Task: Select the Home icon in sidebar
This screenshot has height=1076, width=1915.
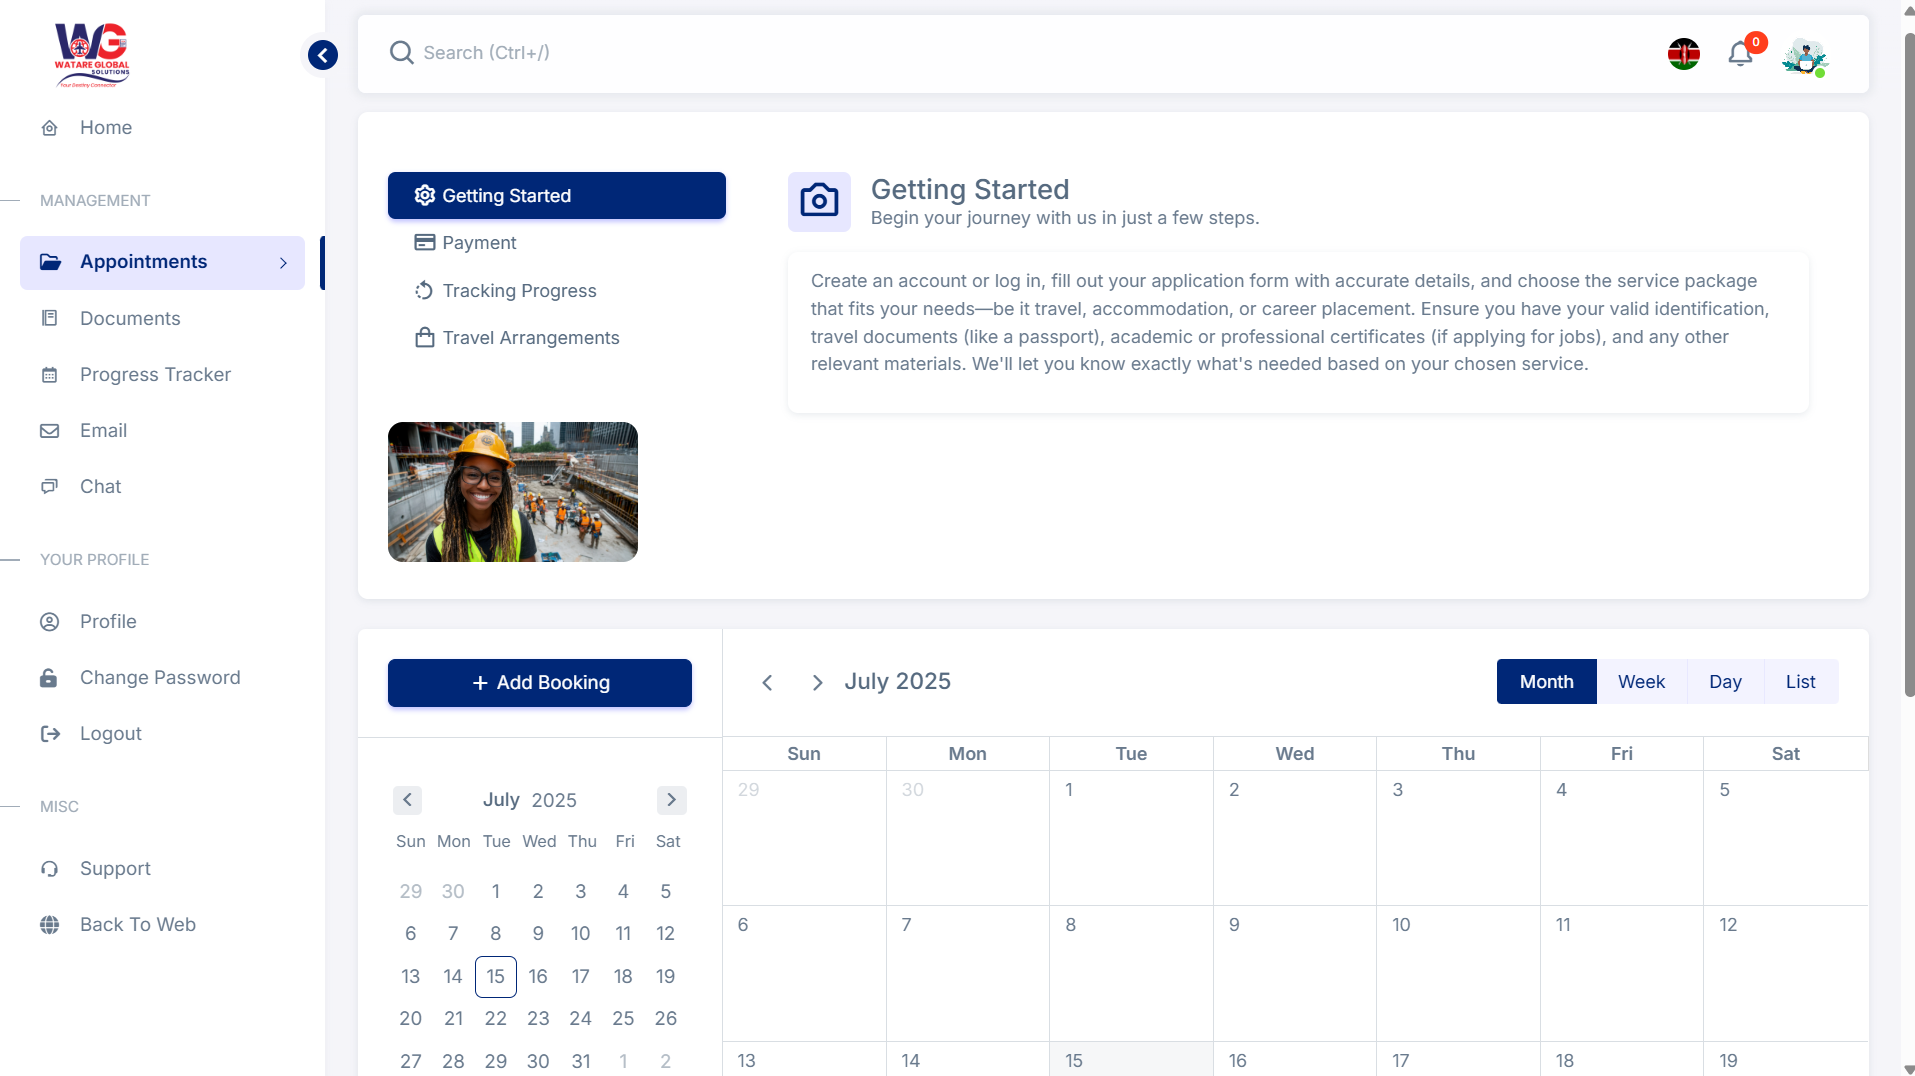Action: (50, 128)
